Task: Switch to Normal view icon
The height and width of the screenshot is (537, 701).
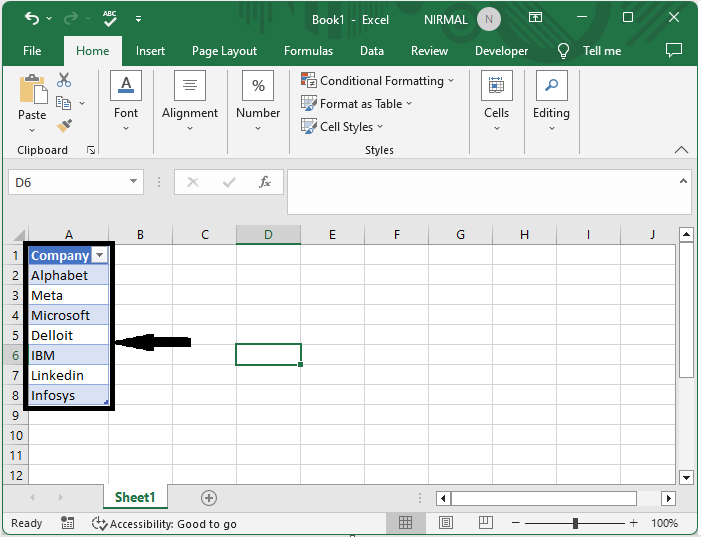Action: pos(405,522)
